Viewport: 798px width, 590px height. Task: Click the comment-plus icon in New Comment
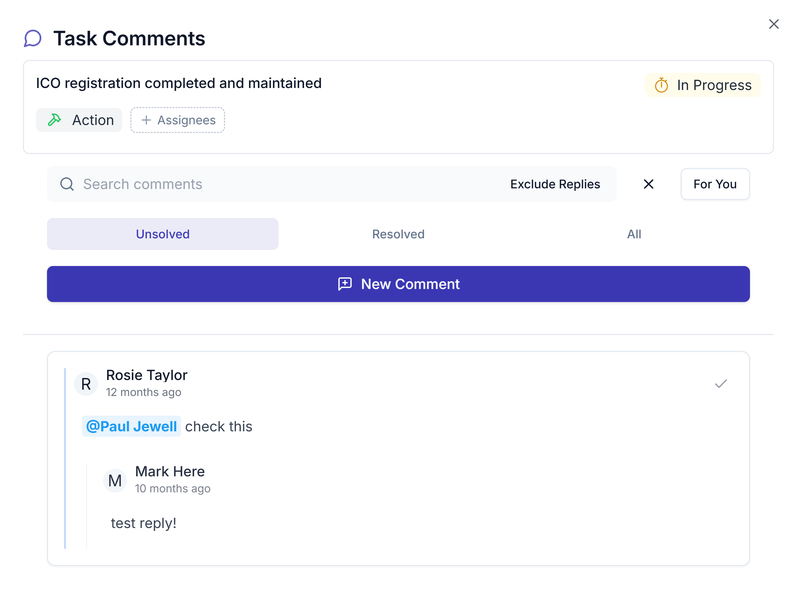(x=345, y=284)
